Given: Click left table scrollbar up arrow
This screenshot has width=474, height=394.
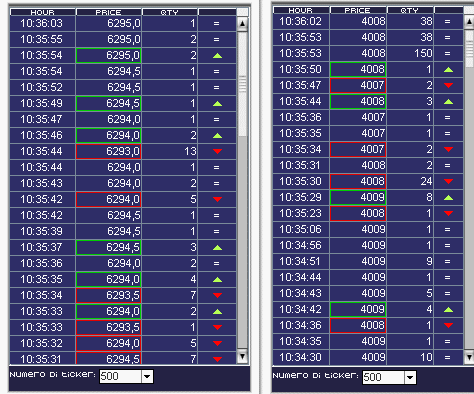Looking at the screenshot, I should click(242, 24).
